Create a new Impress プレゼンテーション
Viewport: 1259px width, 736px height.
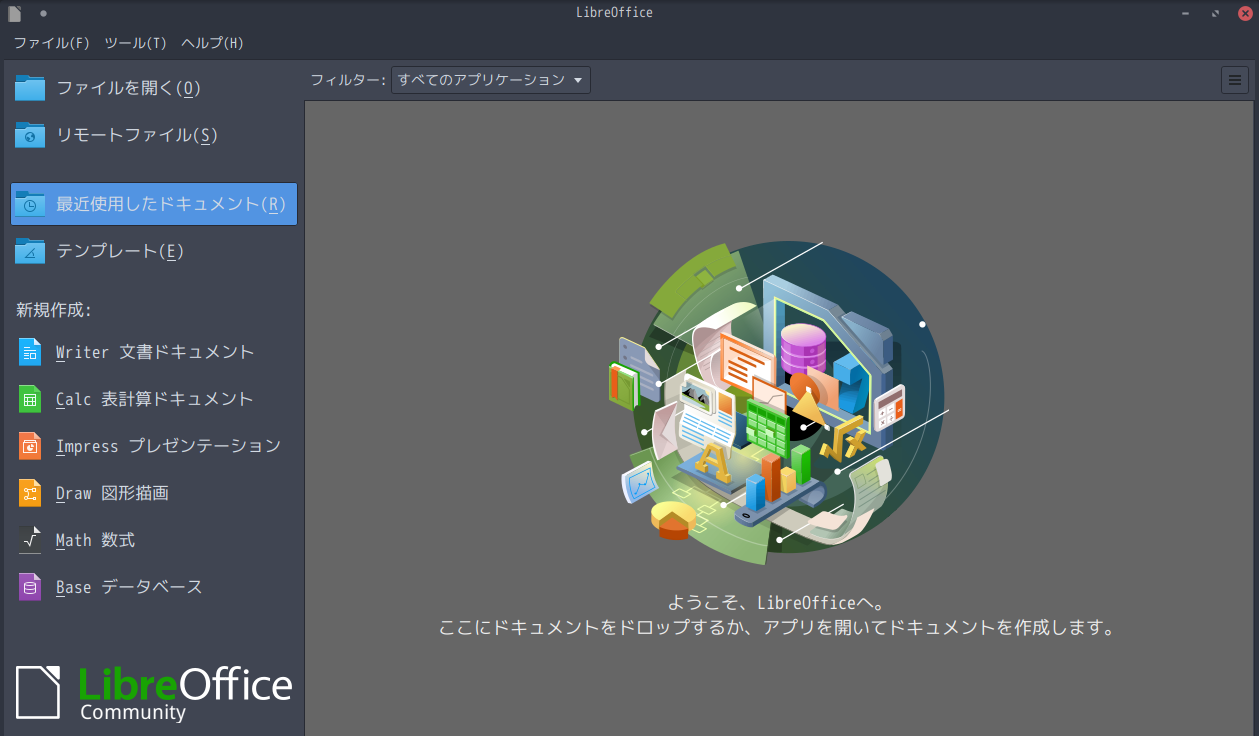154,446
